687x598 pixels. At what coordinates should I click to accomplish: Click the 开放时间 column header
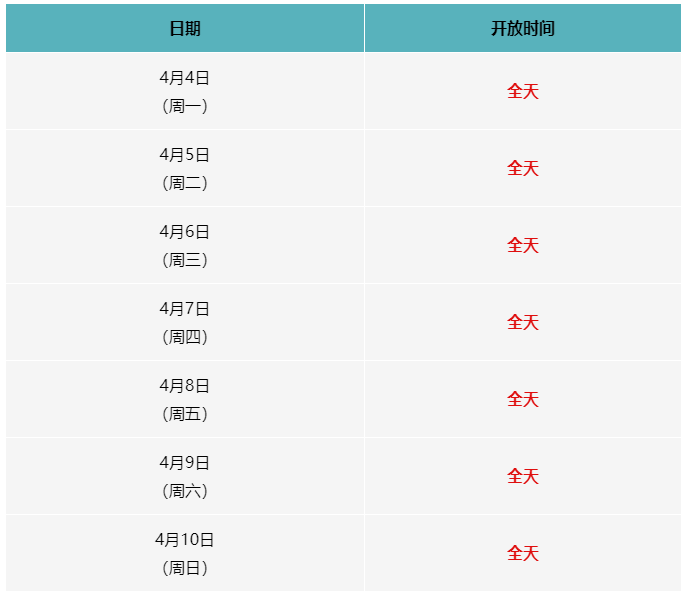point(523,29)
